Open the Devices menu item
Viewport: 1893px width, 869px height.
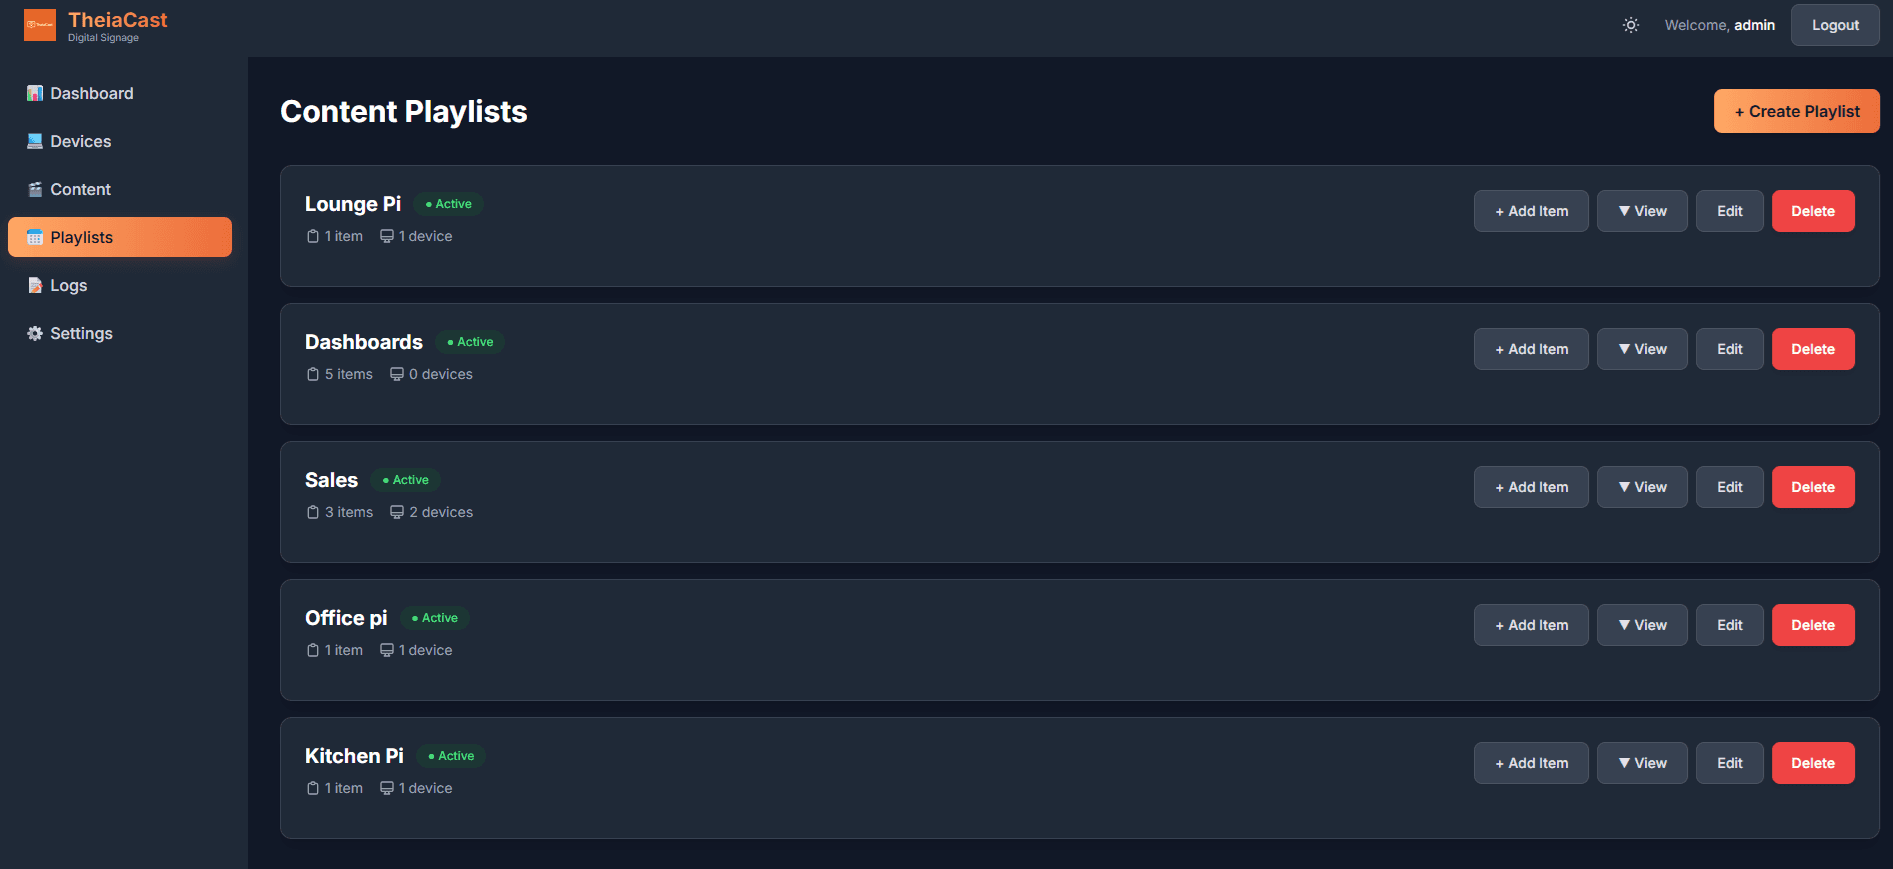click(x=81, y=141)
